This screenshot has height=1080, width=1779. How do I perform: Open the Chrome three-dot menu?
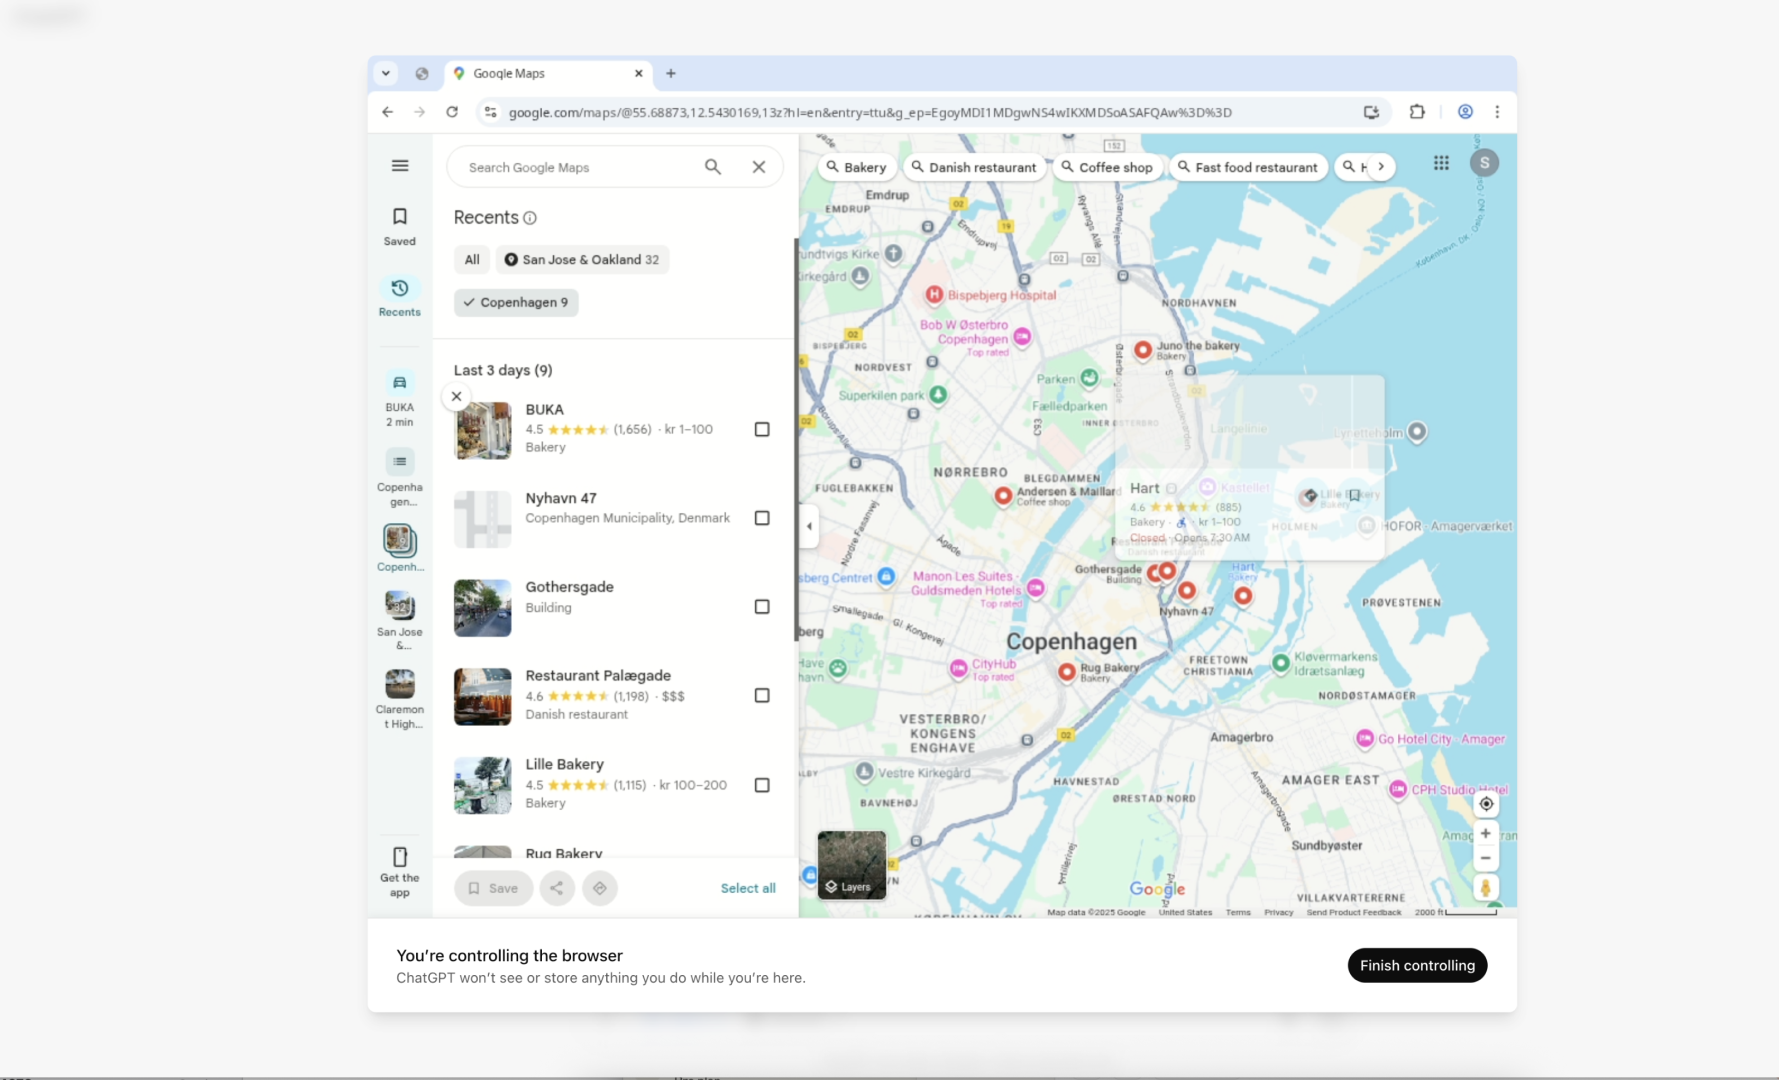click(1497, 112)
